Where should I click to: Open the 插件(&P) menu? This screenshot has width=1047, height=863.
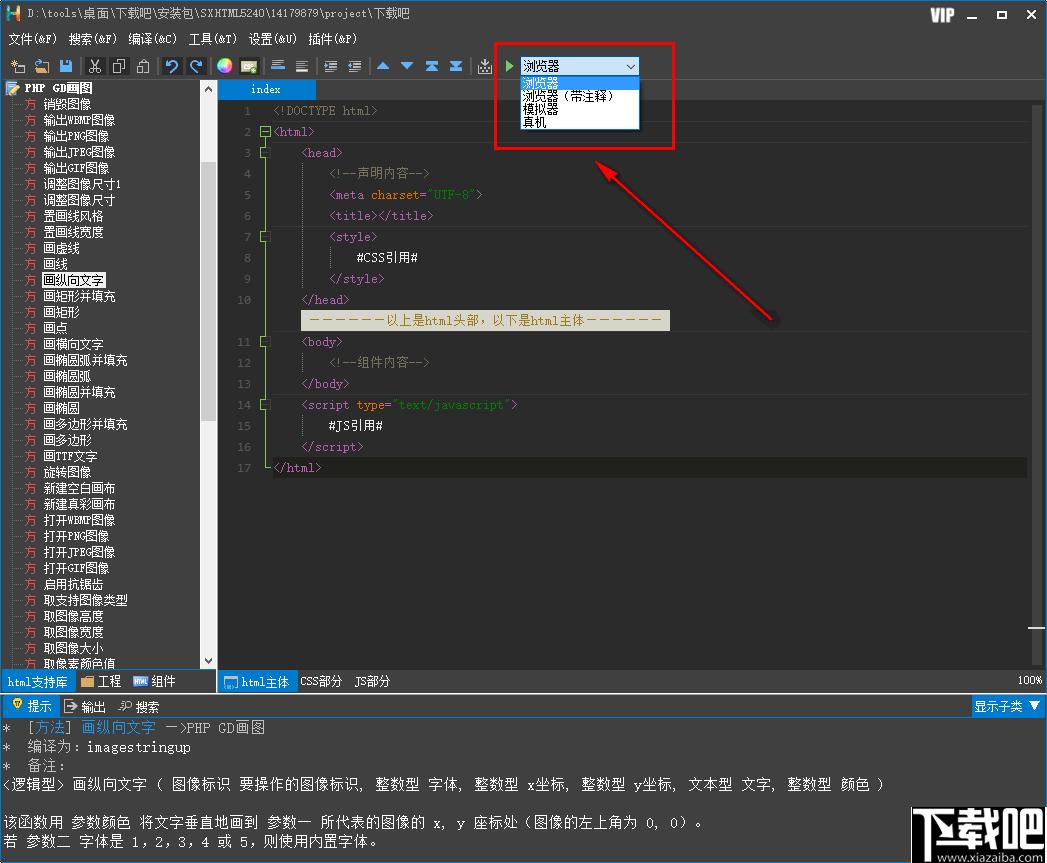(333, 39)
